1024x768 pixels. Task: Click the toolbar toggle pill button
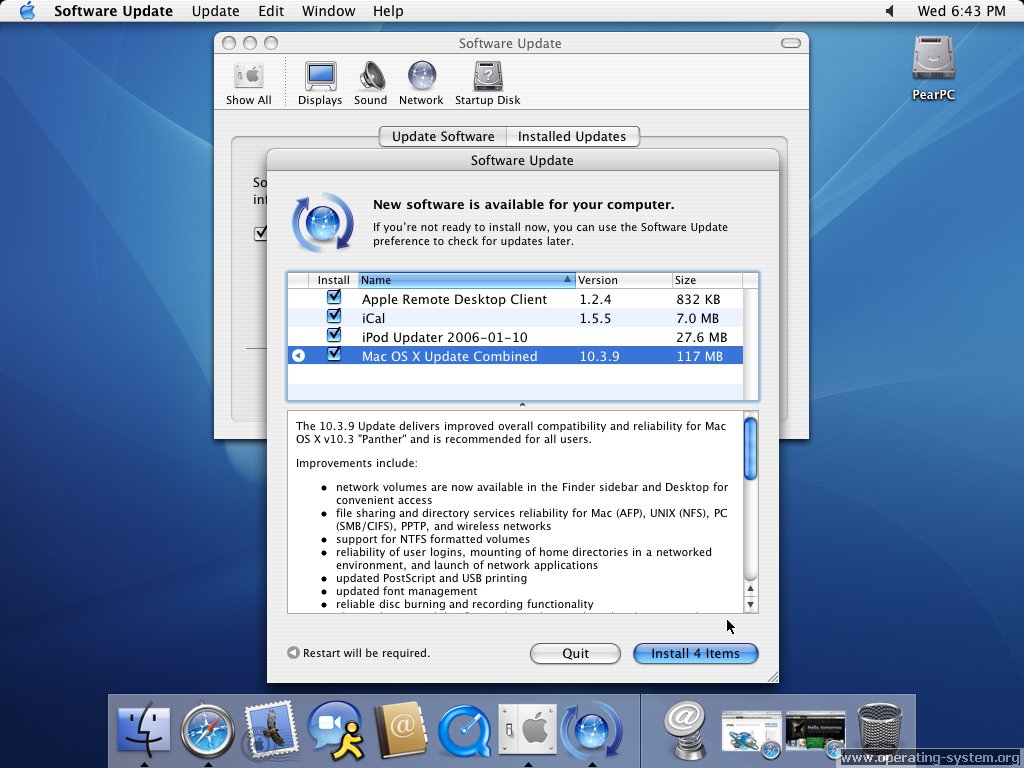(791, 43)
